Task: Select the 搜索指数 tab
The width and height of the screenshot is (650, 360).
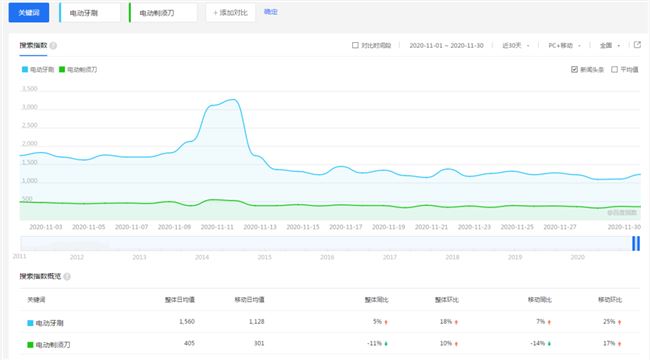Action: 33,45
